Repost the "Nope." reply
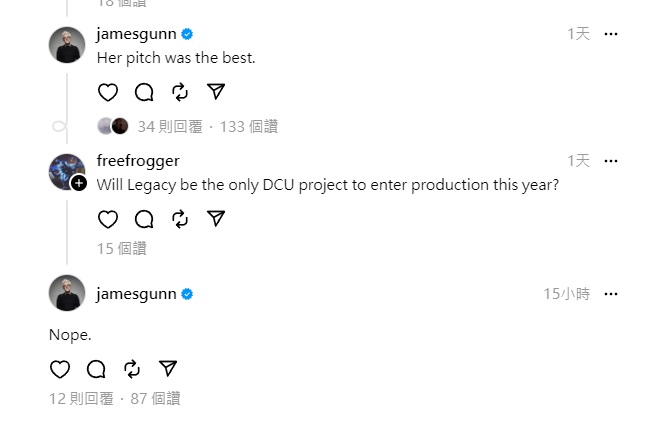The image size is (671, 423). 132,369
